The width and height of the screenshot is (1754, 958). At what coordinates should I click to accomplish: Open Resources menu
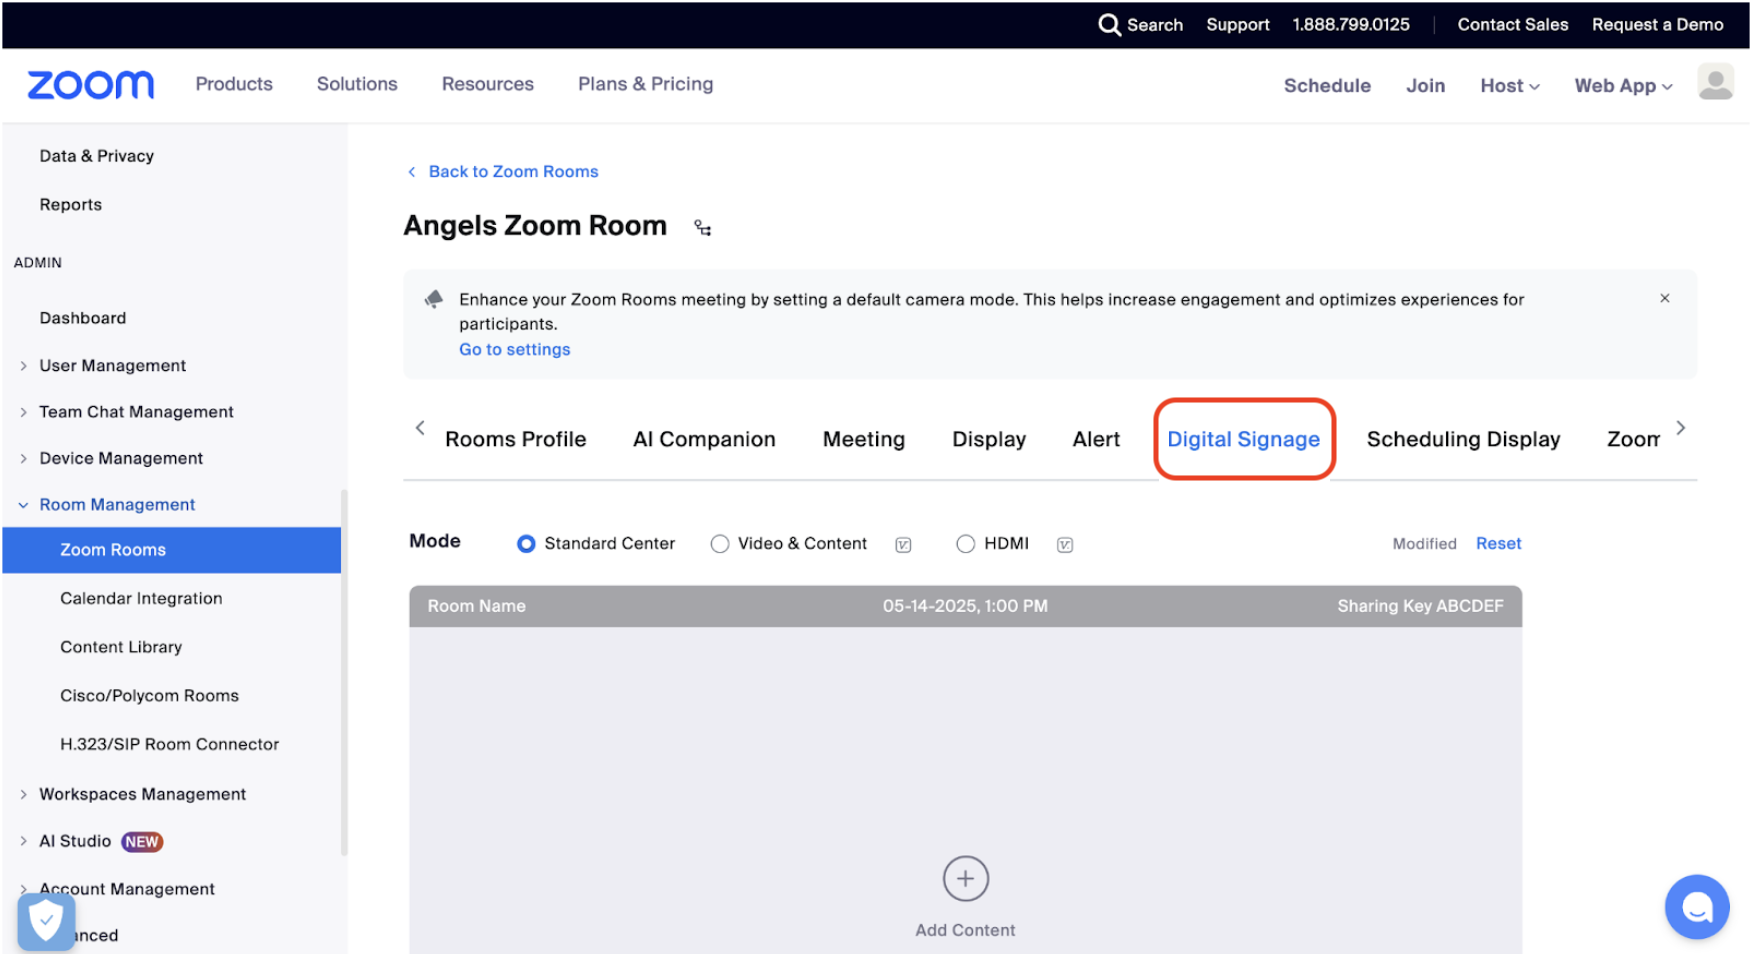coord(488,84)
